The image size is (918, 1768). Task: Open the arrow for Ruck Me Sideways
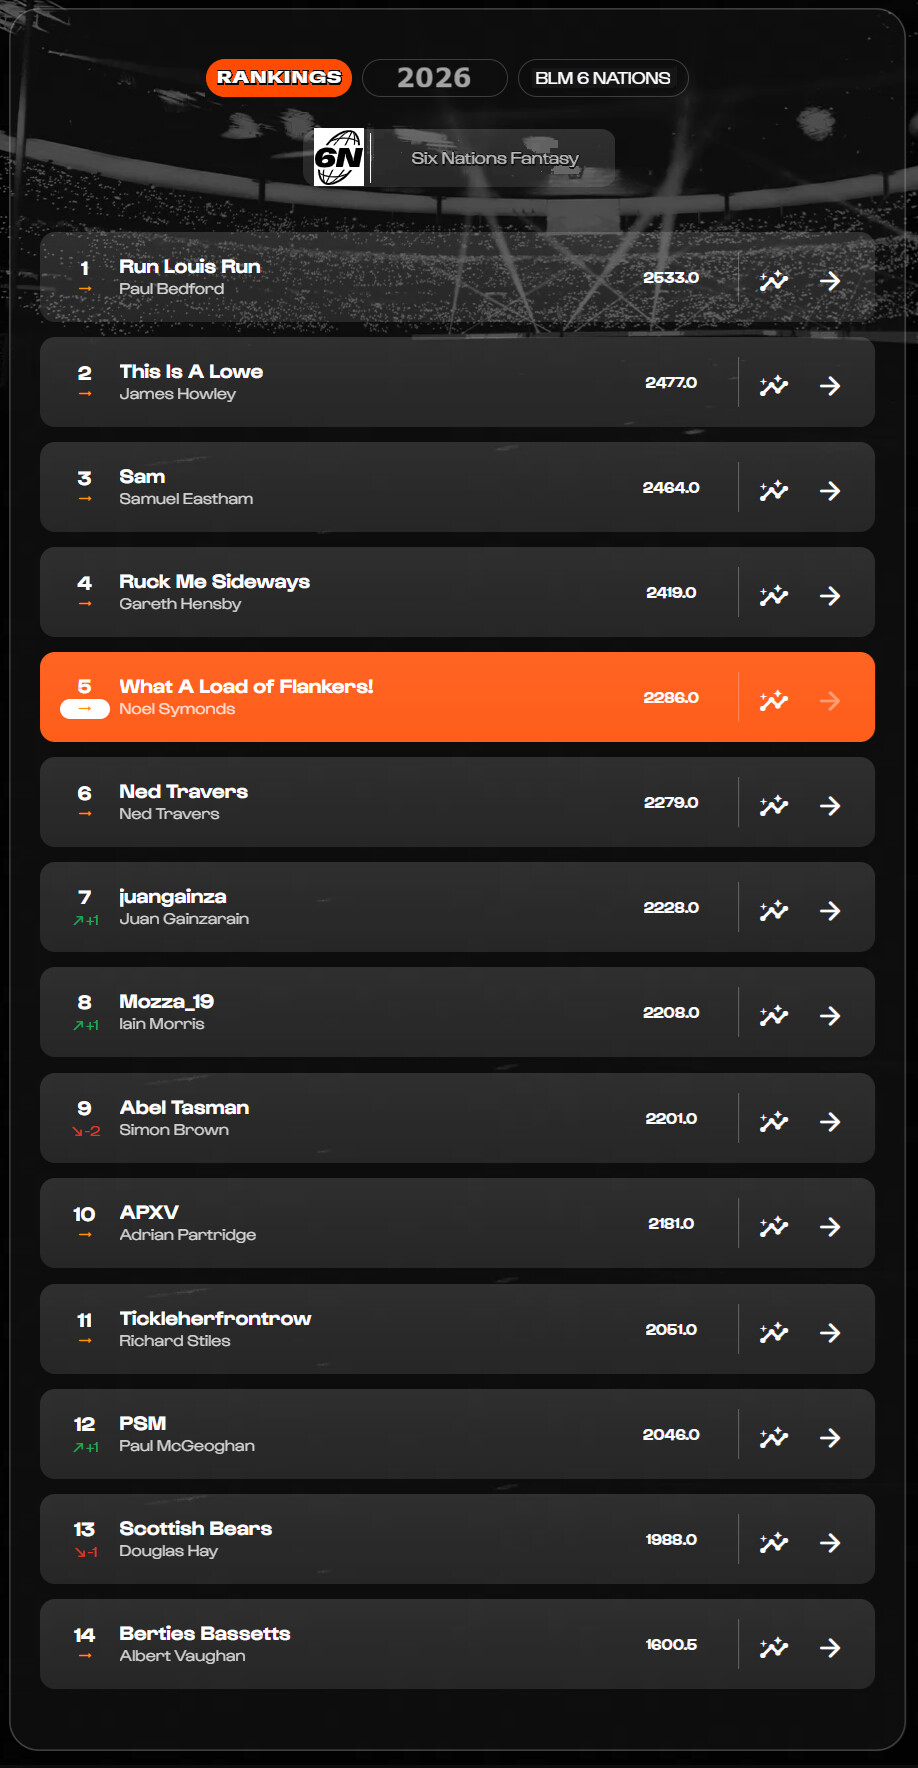tap(830, 596)
